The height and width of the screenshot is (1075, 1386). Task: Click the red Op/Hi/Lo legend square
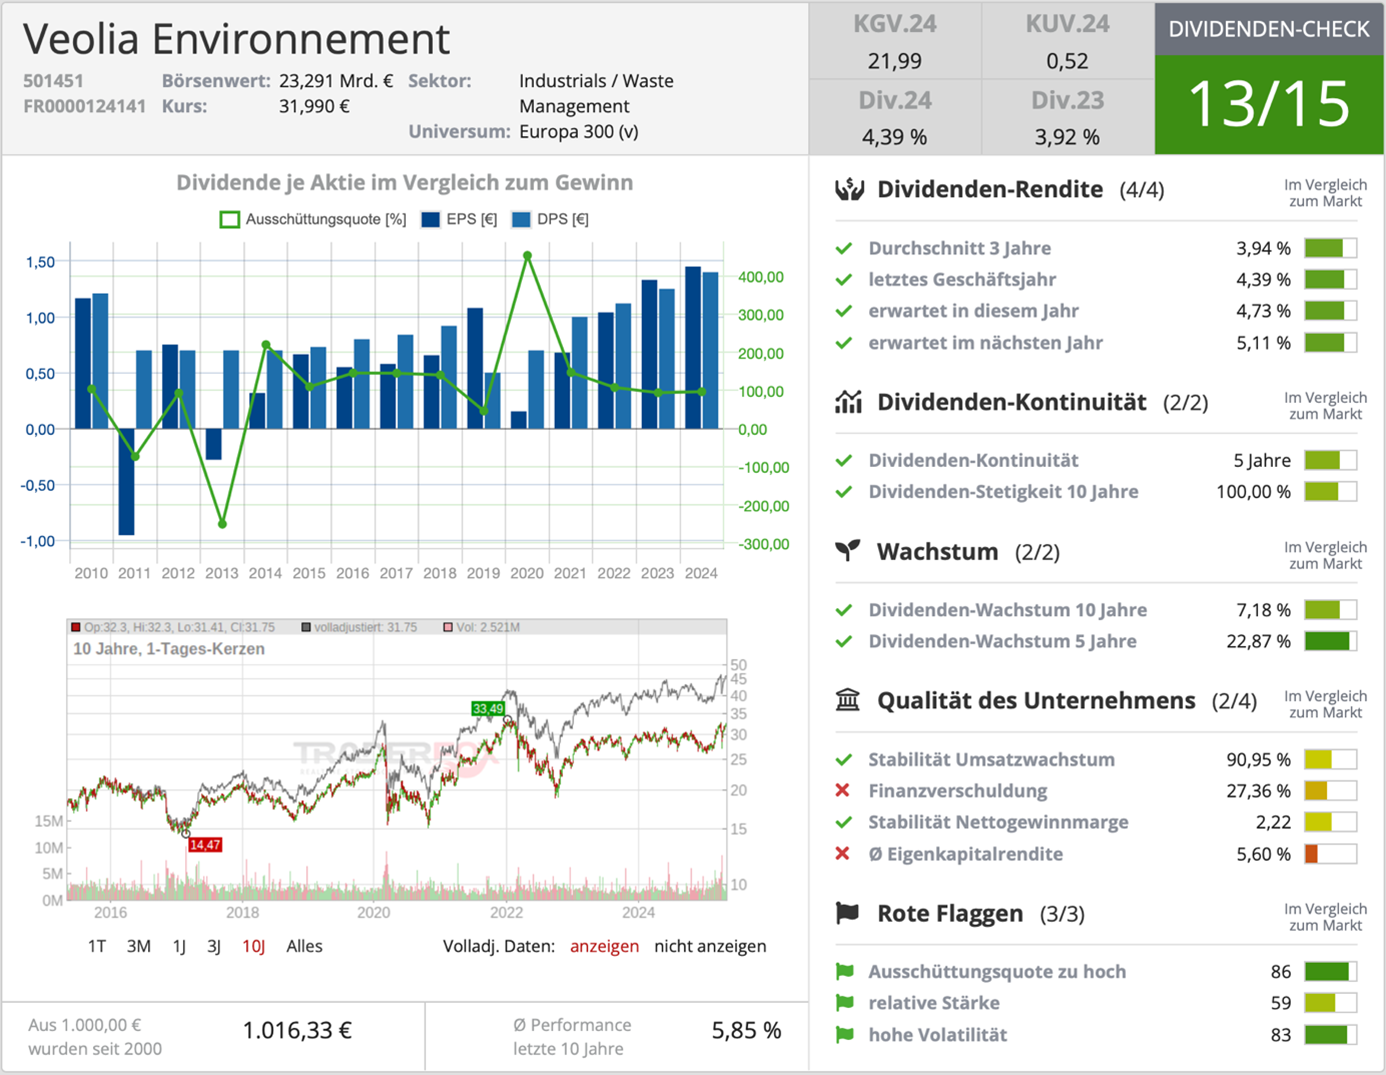point(75,627)
